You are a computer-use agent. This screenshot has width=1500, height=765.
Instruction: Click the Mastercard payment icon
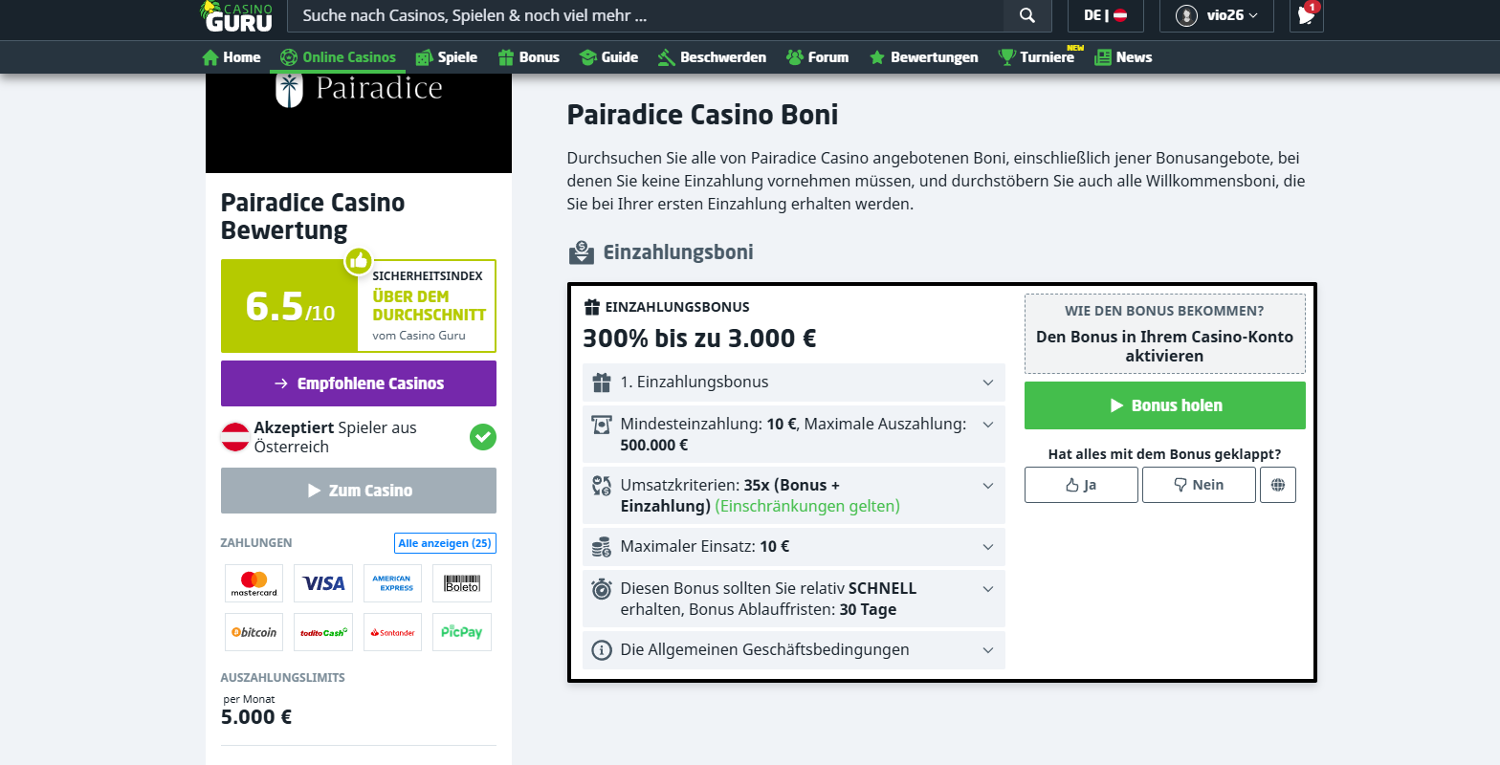(254, 583)
